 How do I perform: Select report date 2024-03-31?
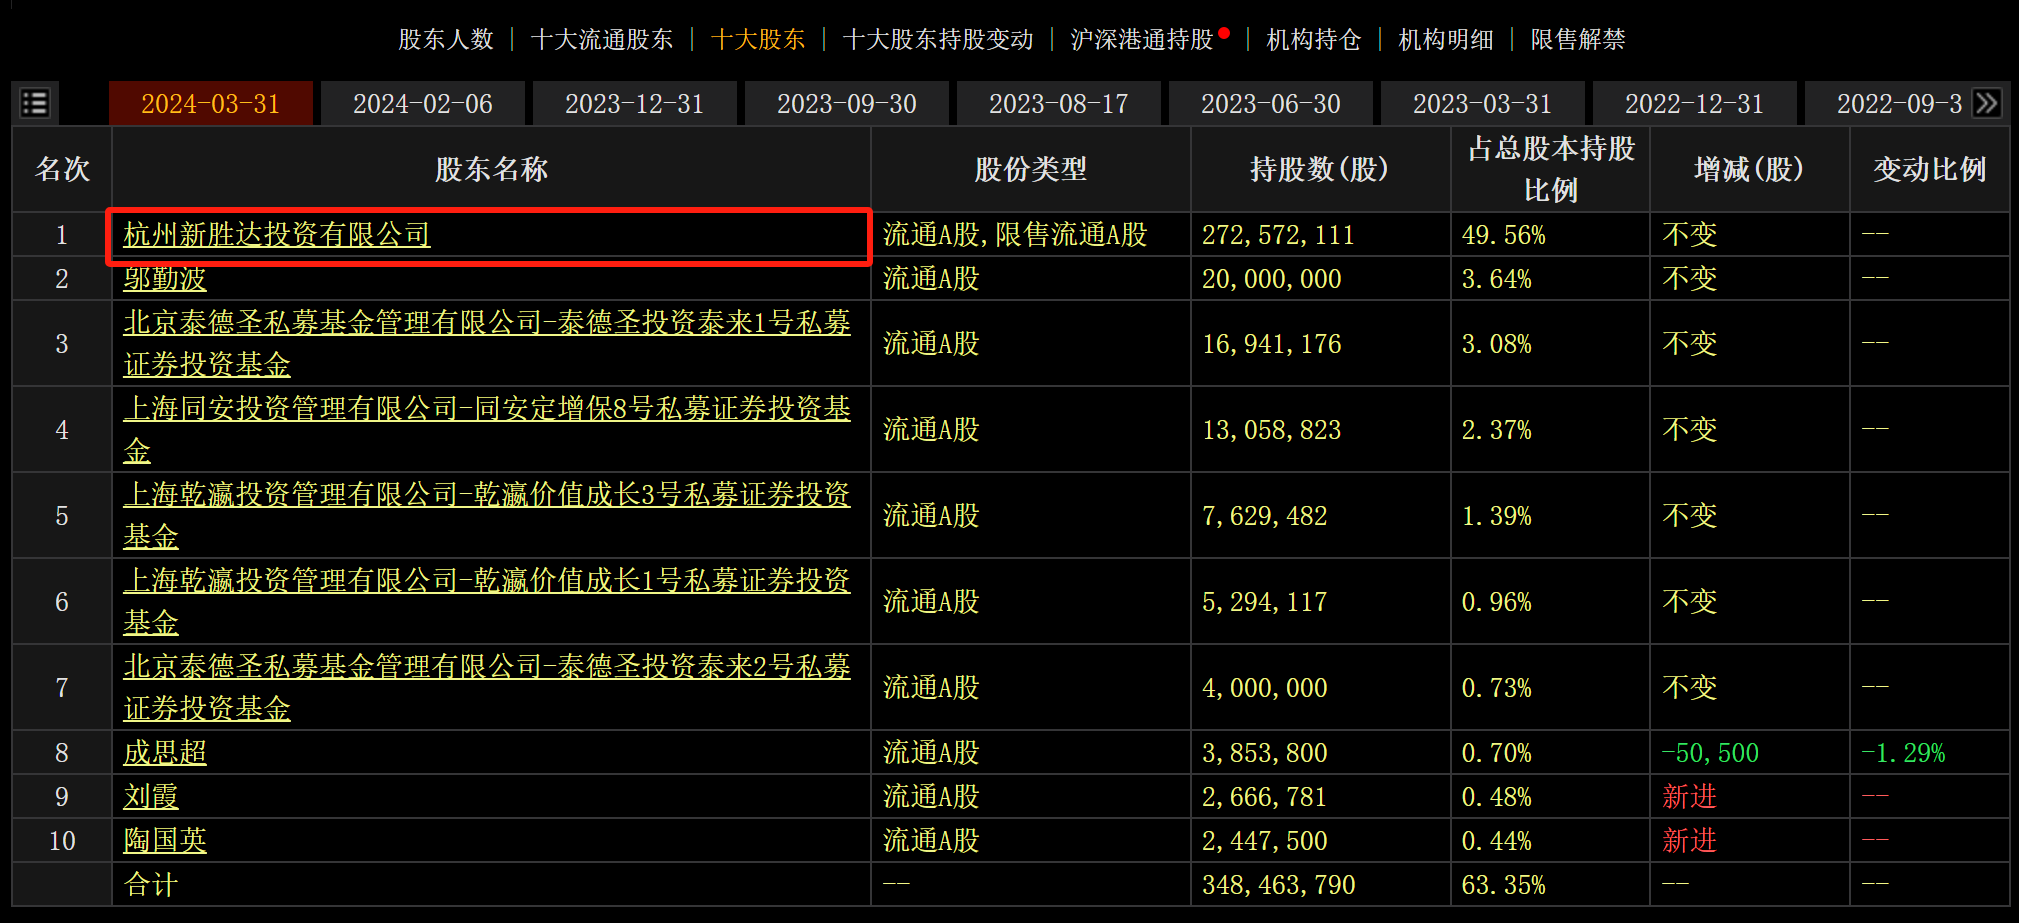click(211, 104)
